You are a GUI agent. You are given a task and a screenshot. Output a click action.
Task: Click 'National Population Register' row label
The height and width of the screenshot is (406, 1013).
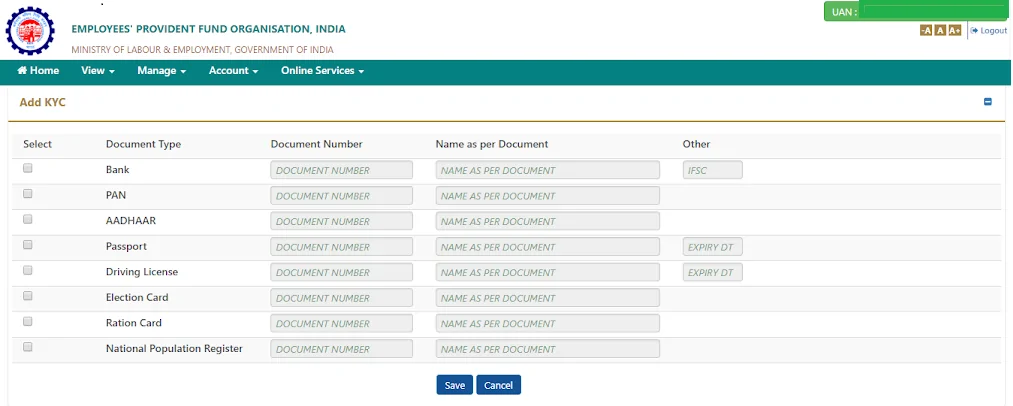[174, 348]
